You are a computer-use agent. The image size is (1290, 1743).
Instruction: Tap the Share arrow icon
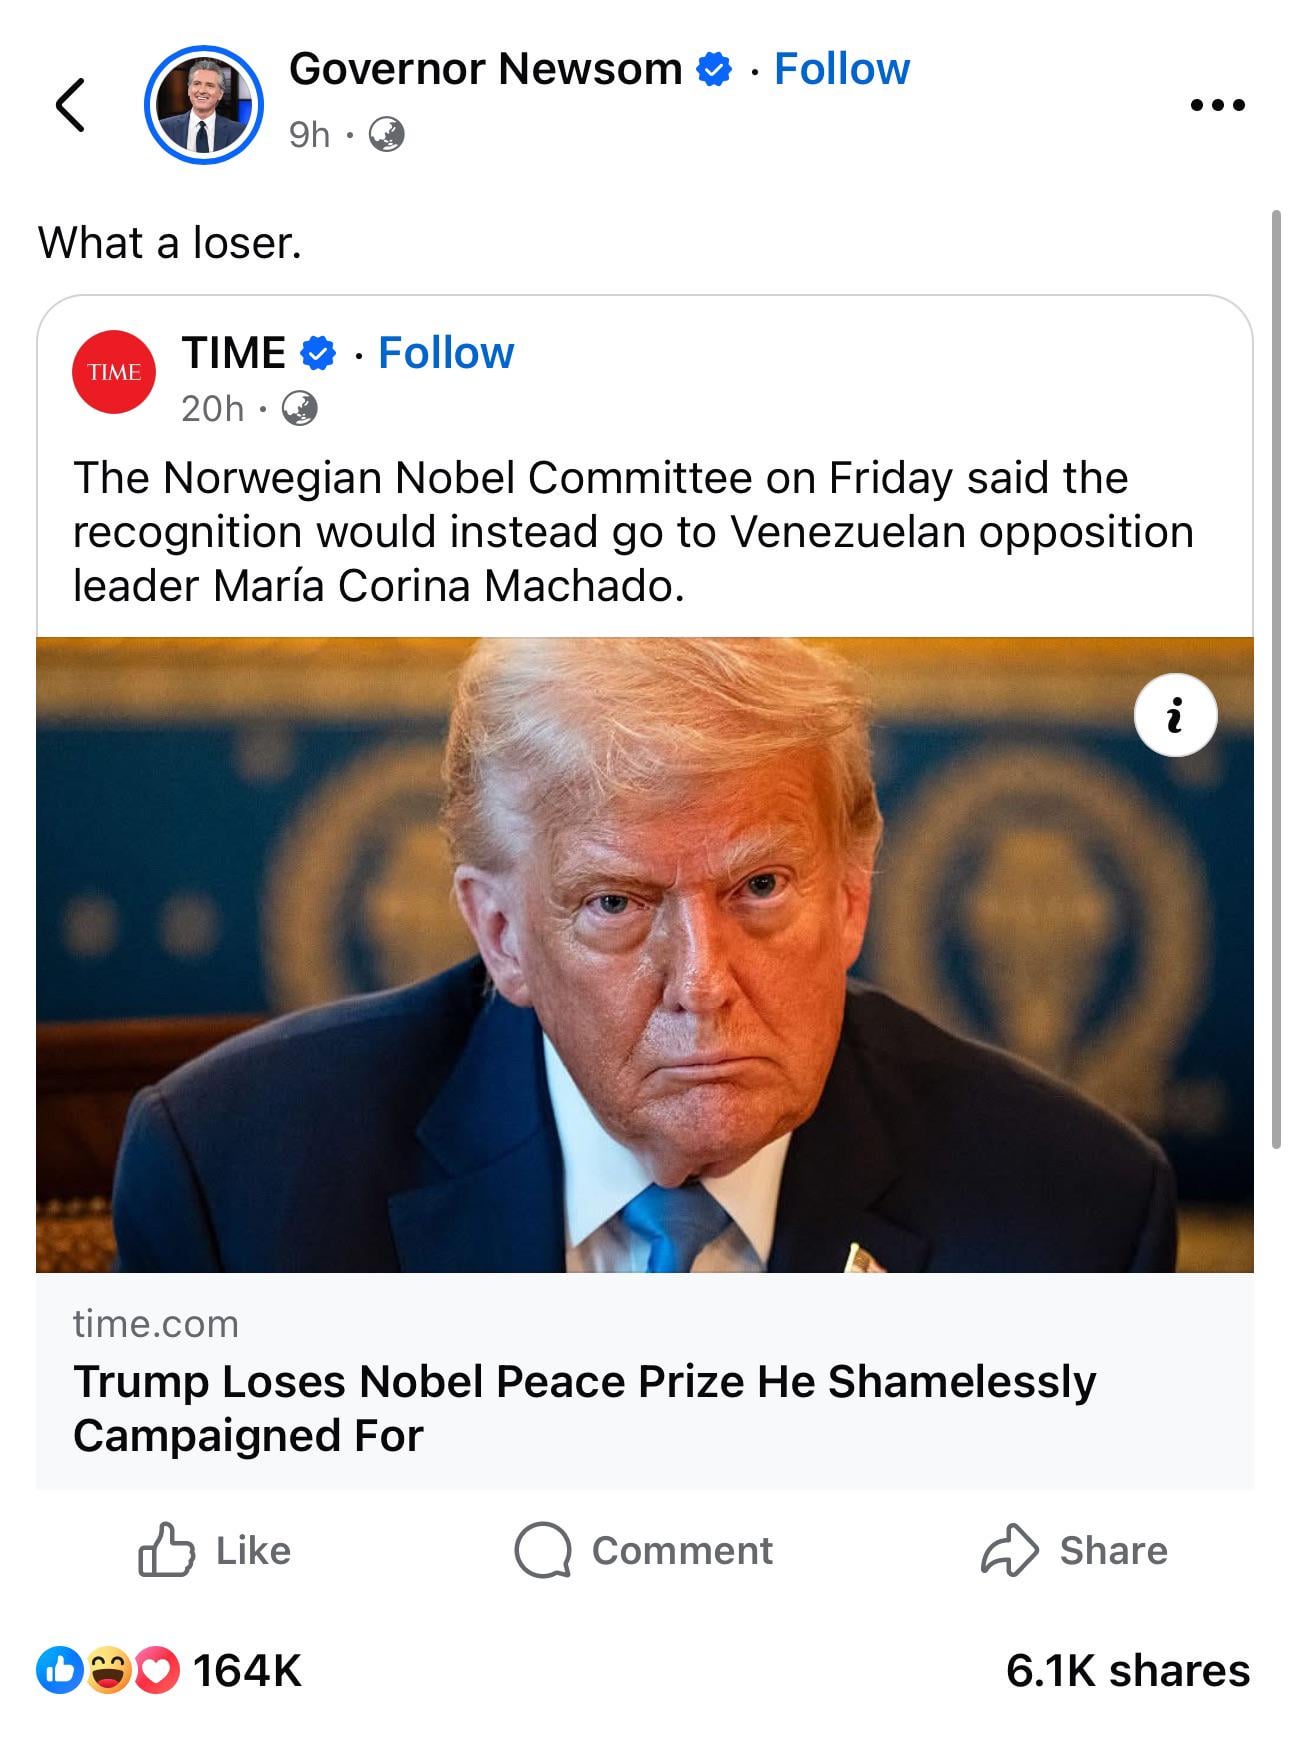click(1009, 1550)
